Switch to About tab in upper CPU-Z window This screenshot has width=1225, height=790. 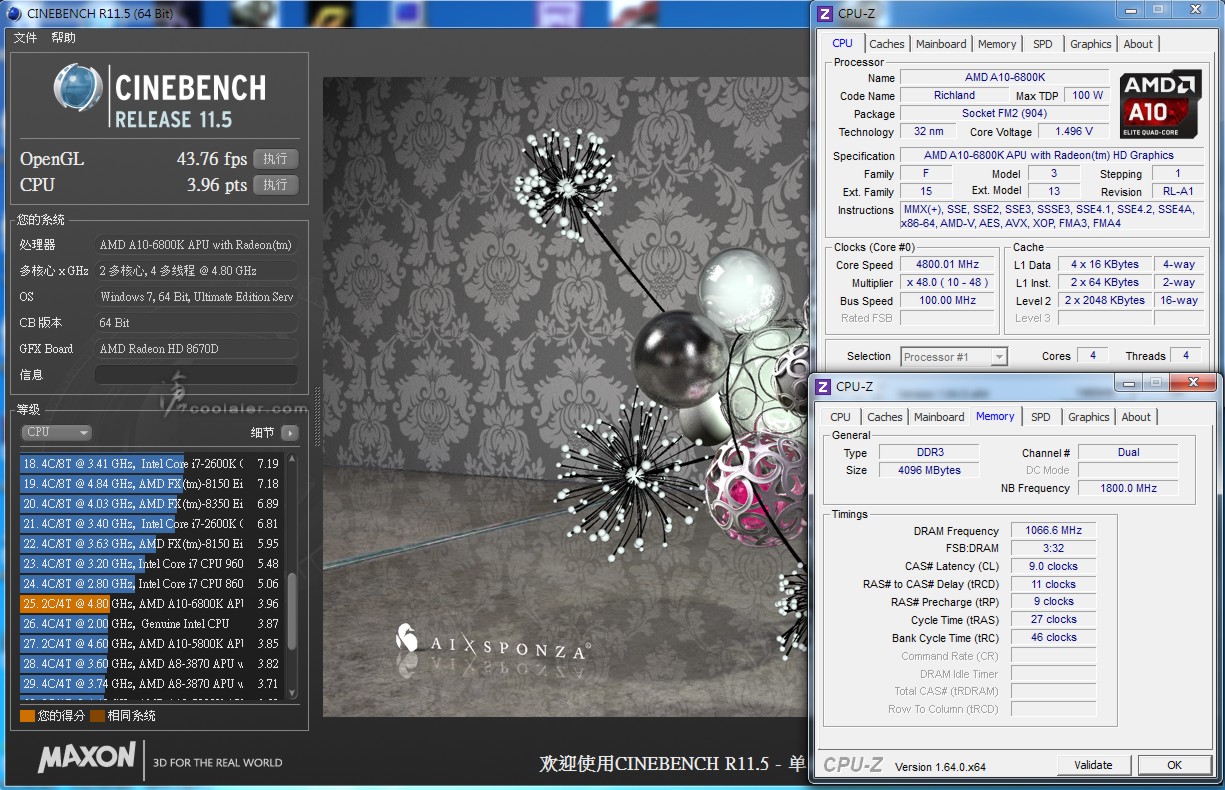click(x=1138, y=44)
